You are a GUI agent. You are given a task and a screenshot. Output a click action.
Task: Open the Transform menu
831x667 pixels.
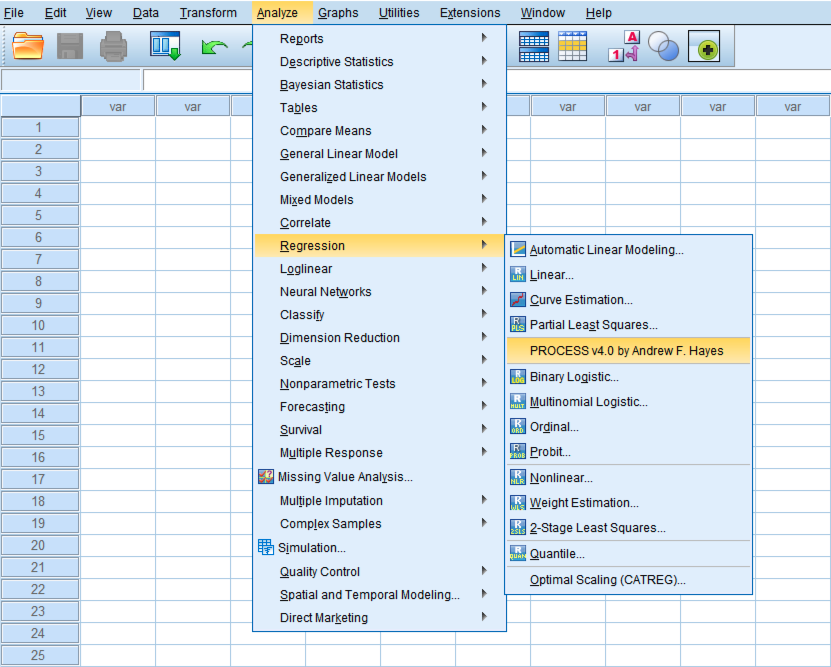tap(208, 12)
